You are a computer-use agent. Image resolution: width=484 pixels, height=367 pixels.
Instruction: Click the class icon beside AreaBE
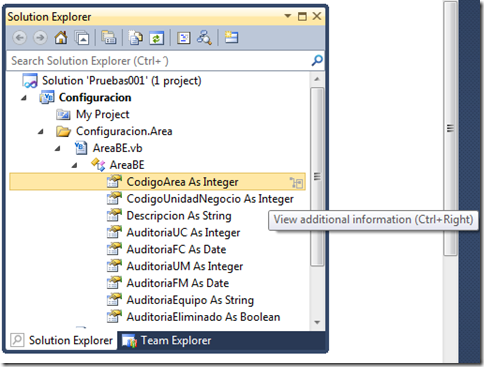[98, 165]
